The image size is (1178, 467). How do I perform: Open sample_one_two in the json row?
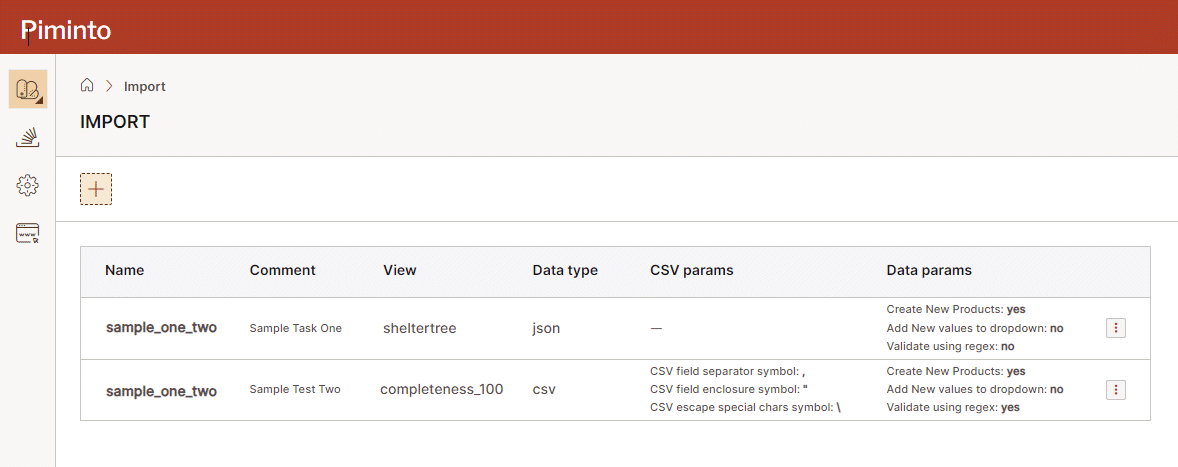161,328
